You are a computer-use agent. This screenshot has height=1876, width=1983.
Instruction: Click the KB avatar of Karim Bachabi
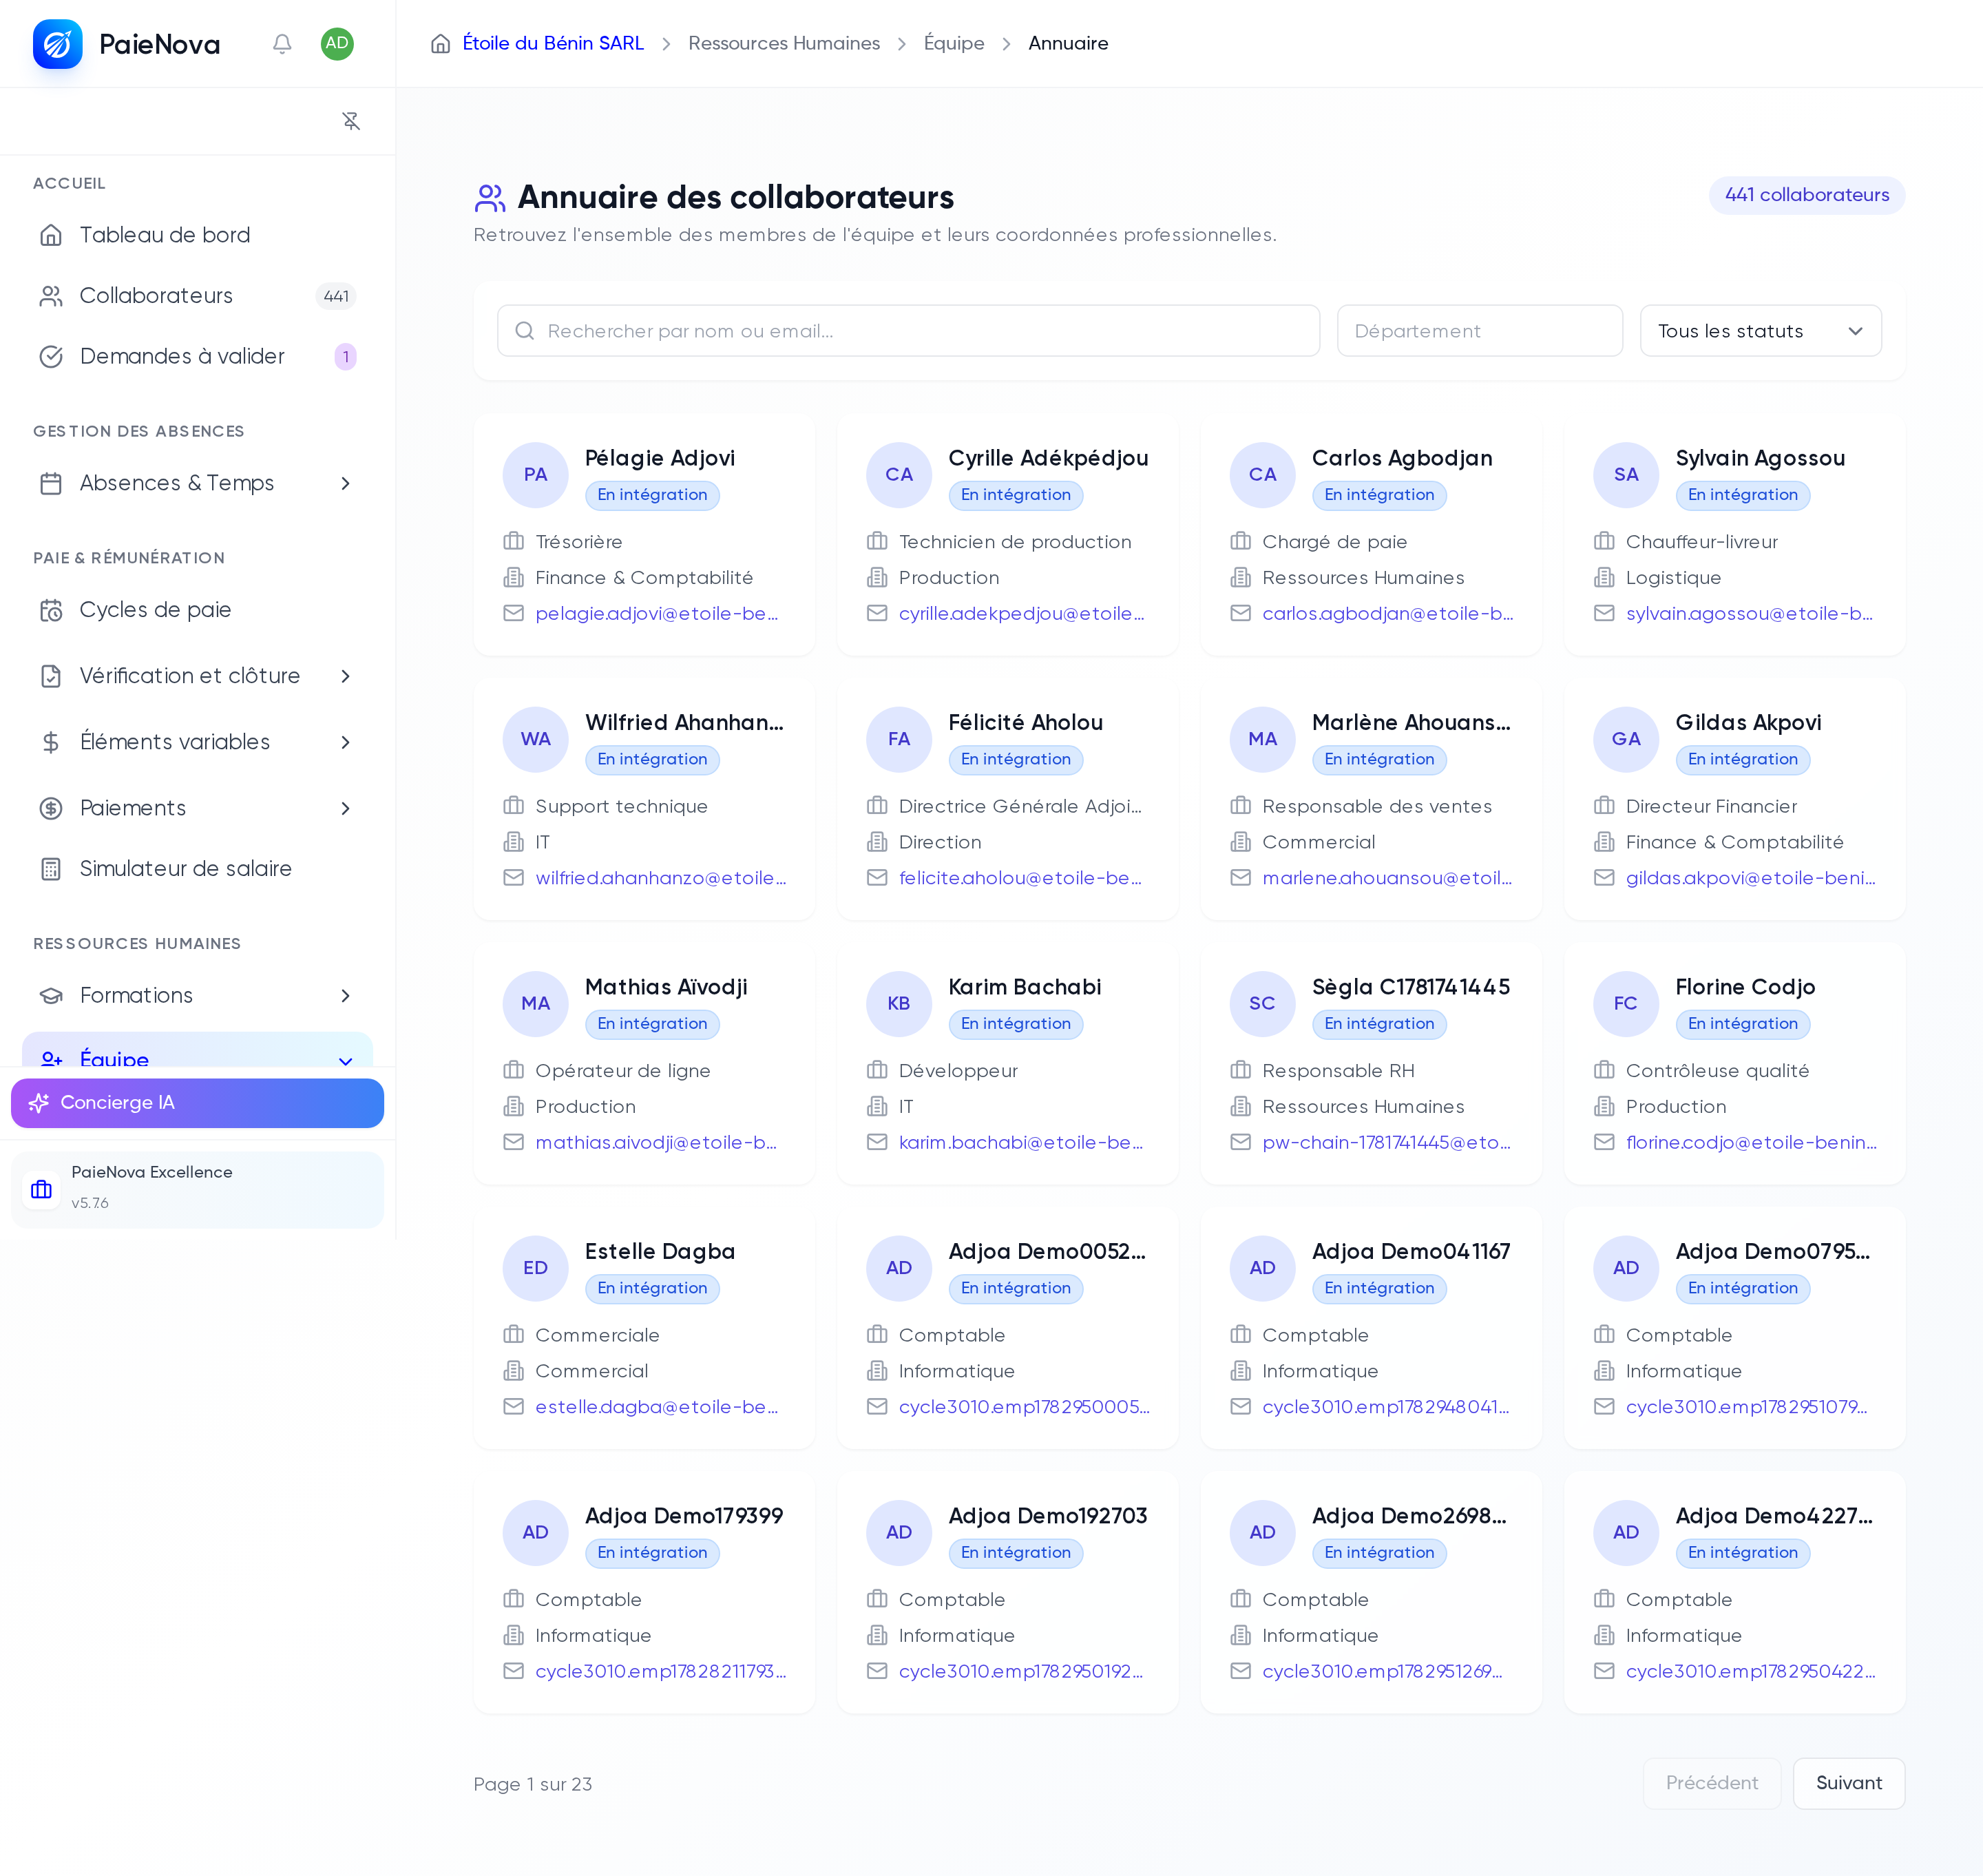pyautogui.click(x=899, y=1004)
